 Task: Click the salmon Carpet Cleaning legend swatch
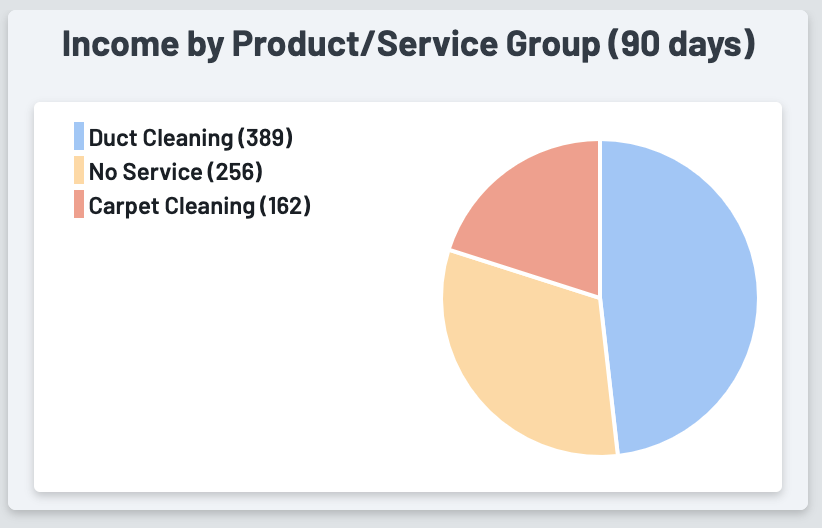coord(79,205)
